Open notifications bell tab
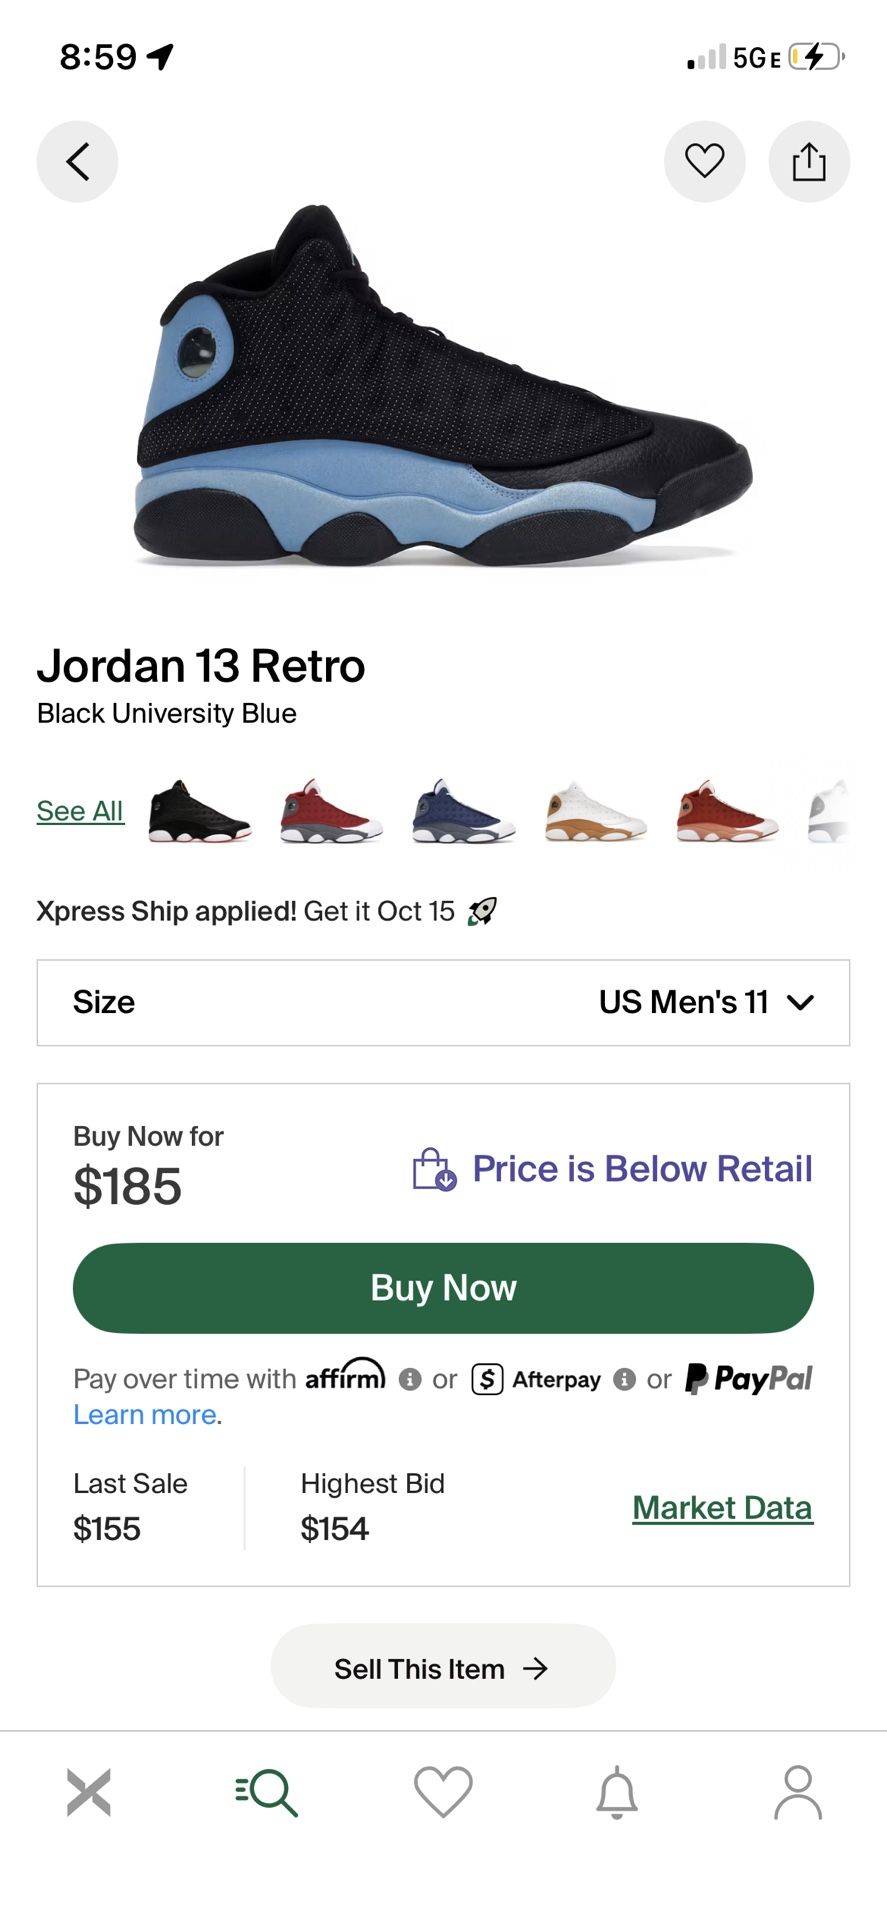 point(617,1791)
